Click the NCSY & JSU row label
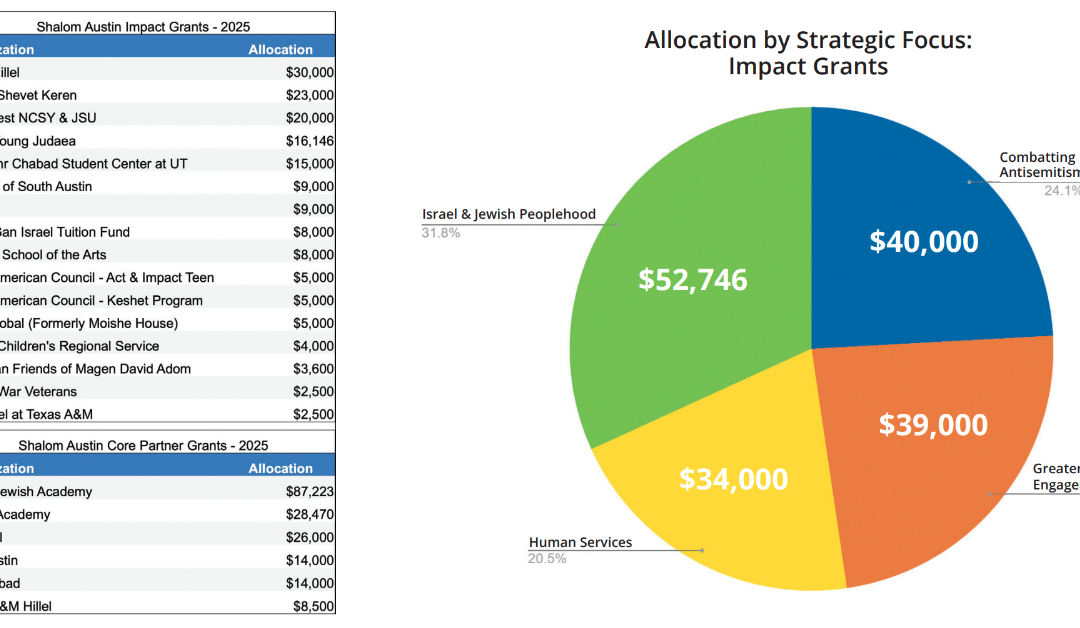The image size is (1080, 628). pyautogui.click(x=48, y=118)
